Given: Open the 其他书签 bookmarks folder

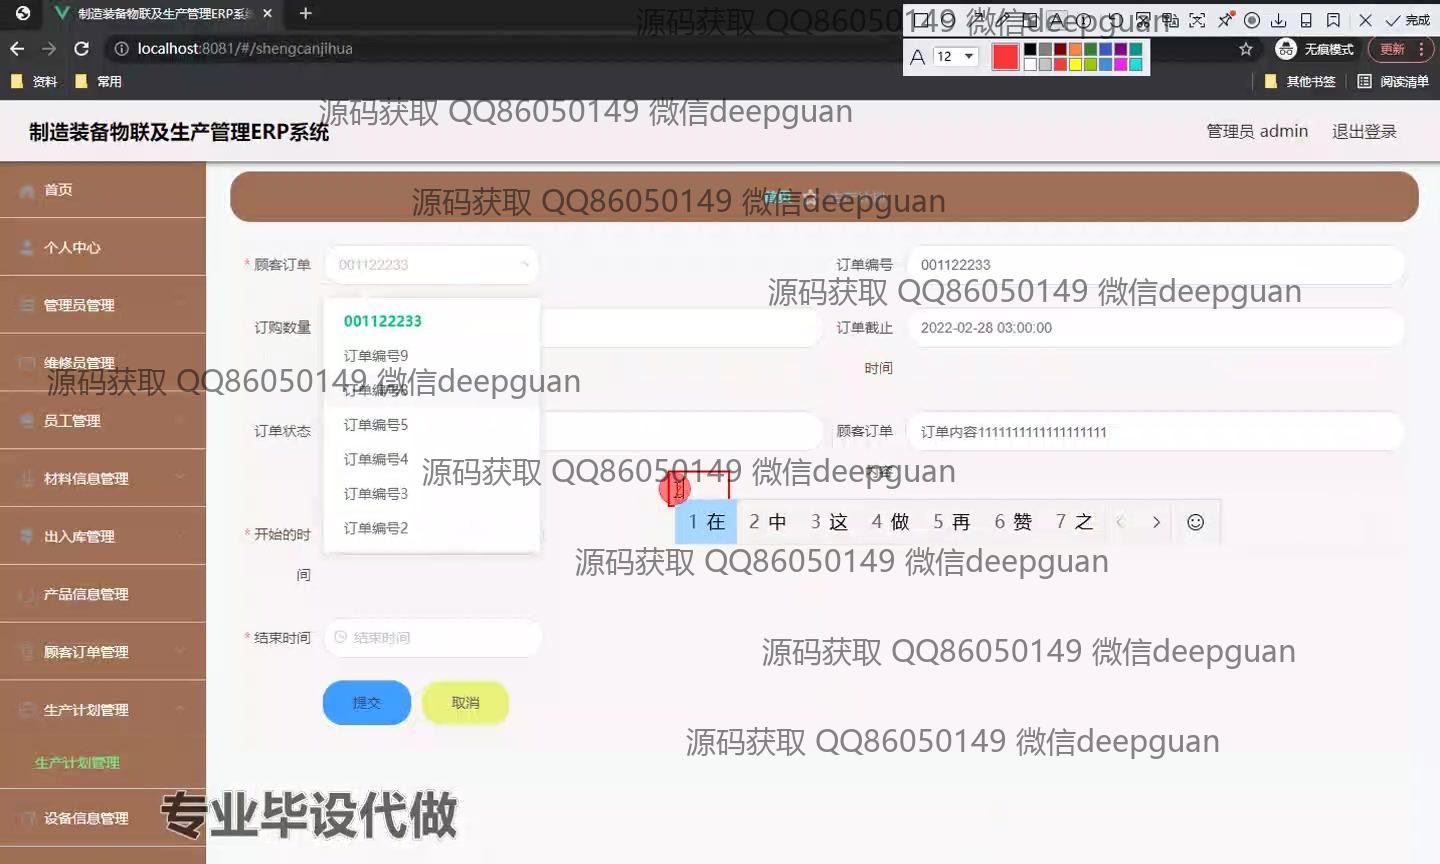Looking at the screenshot, I should point(1300,81).
